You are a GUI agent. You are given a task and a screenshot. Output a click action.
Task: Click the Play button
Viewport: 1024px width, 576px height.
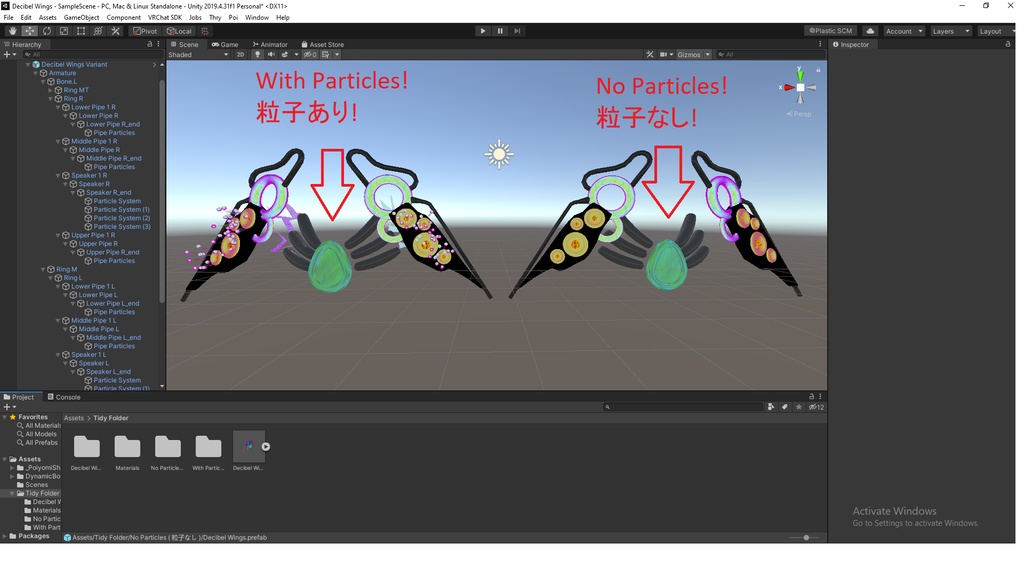[x=483, y=31]
